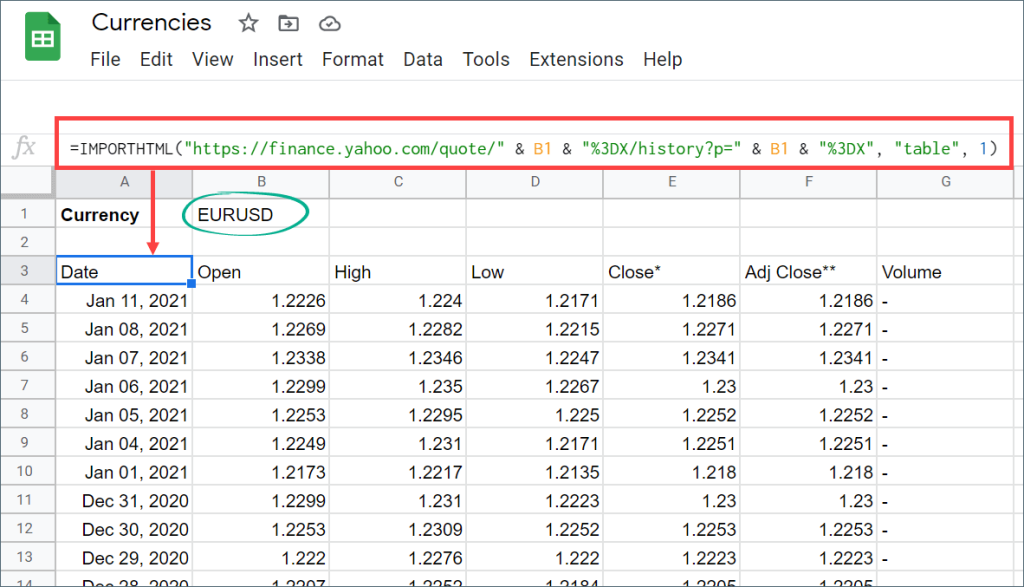The height and width of the screenshot is (587, 1024).
Task: Select column A header
Action: point(124,182)
